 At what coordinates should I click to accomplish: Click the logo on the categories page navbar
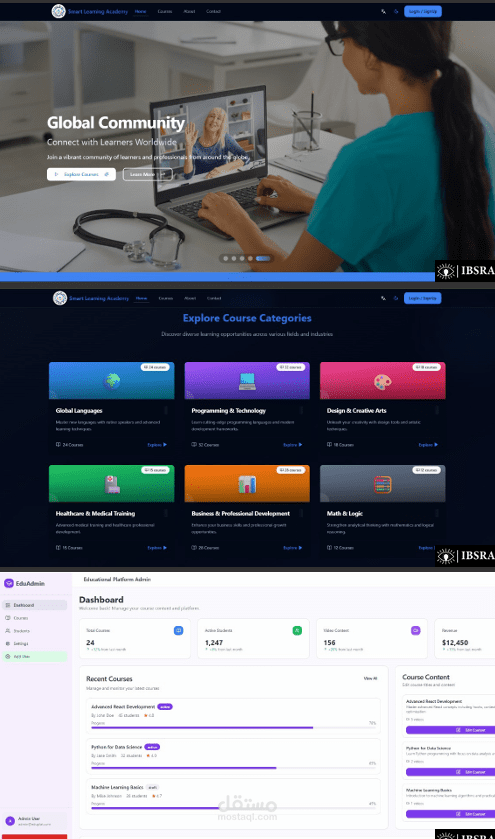(x=60, y=298)
